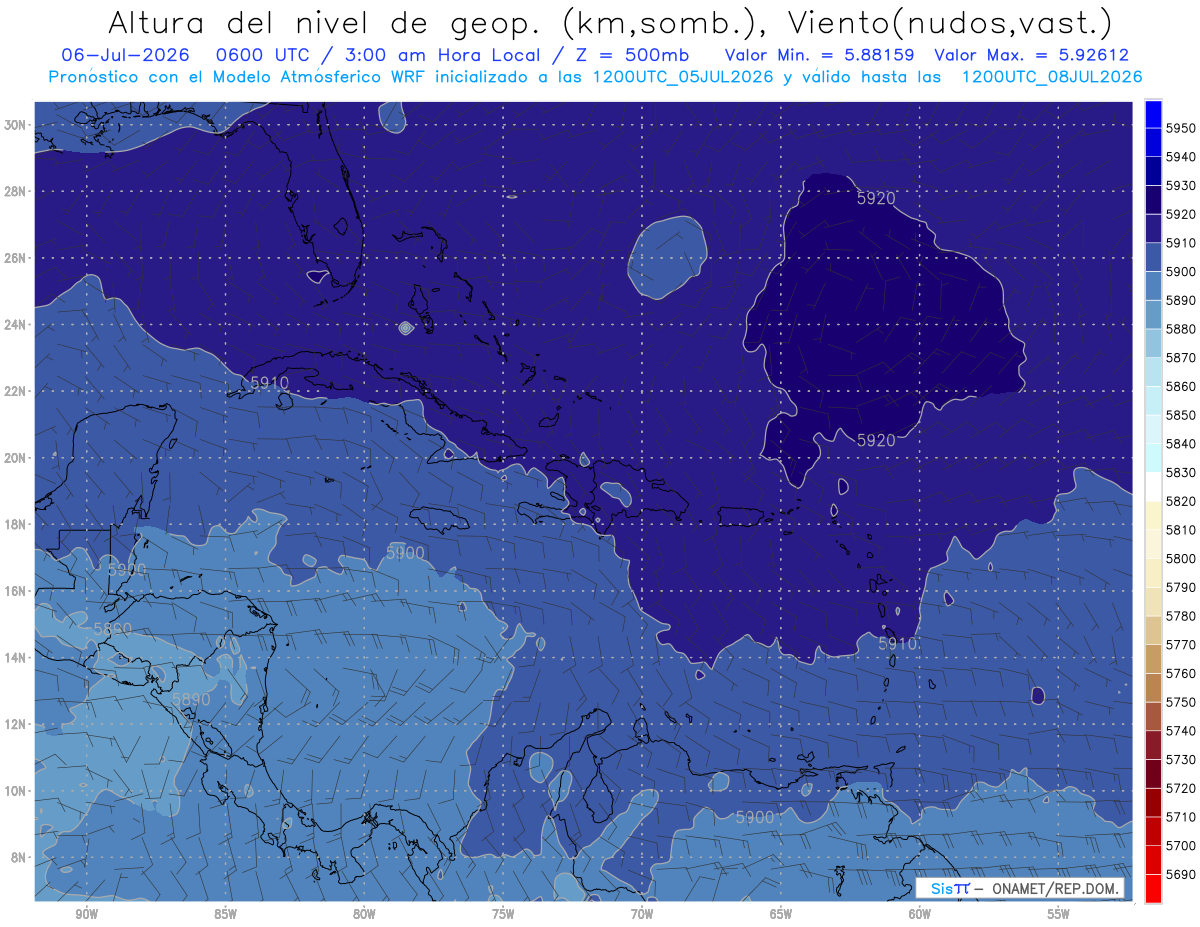Click the 5920 contour label near 28N
This screenshot has height=927, width=1200.
[876, 199]
